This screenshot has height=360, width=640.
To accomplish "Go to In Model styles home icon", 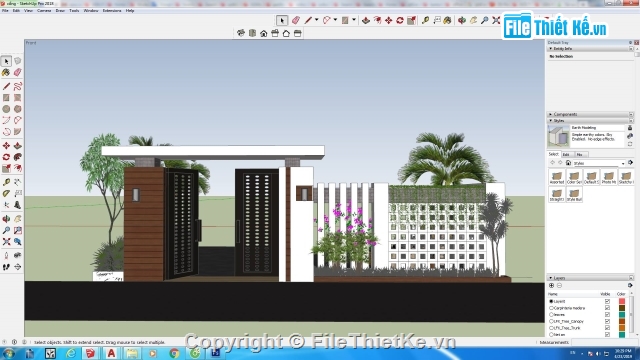I will click(568, 163).
